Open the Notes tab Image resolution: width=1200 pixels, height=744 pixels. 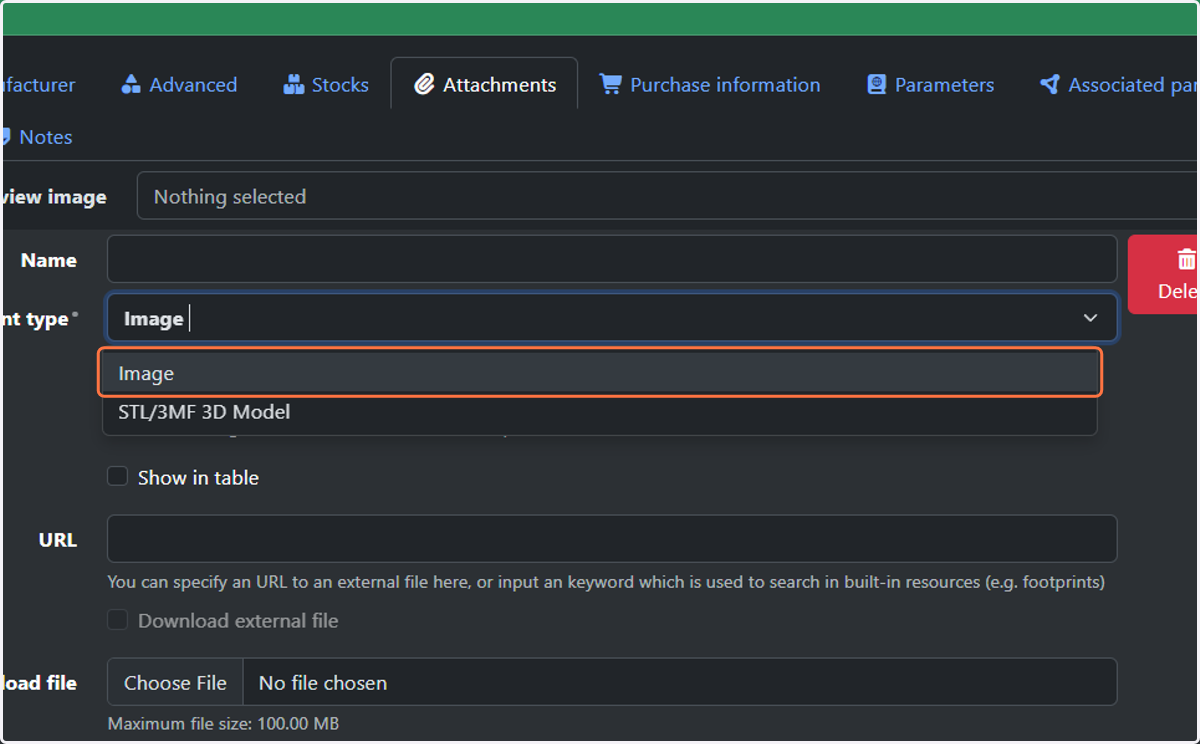(36, 137)
